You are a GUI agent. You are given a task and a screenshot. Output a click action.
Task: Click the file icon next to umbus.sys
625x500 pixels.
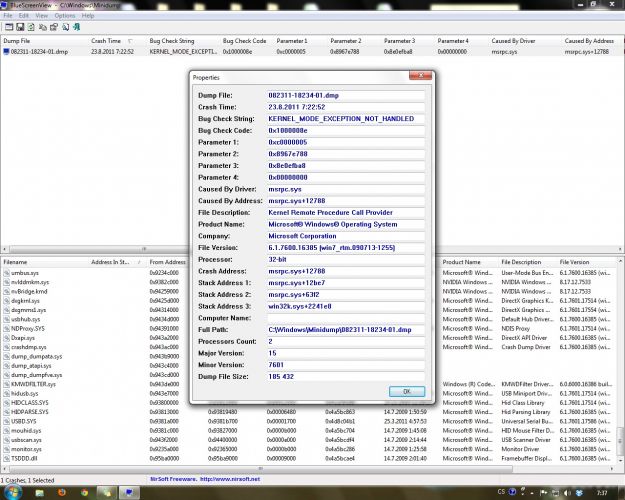6,273
